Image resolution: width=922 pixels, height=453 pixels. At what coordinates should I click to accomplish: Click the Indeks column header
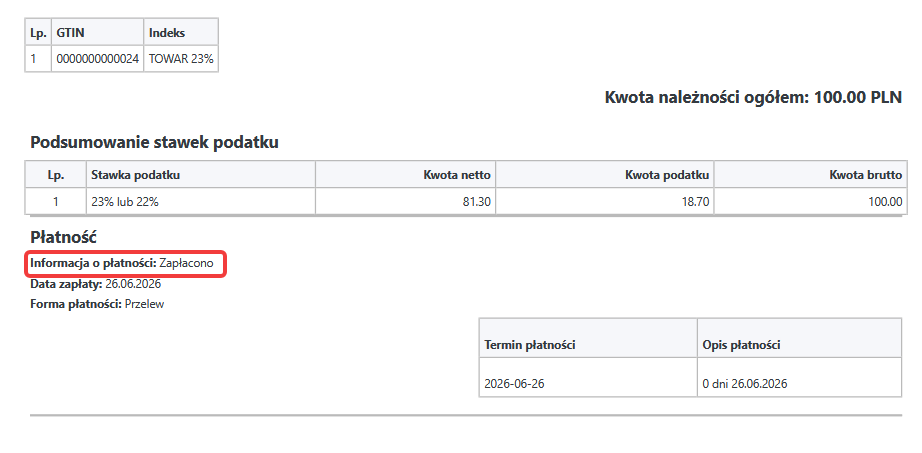181,33
